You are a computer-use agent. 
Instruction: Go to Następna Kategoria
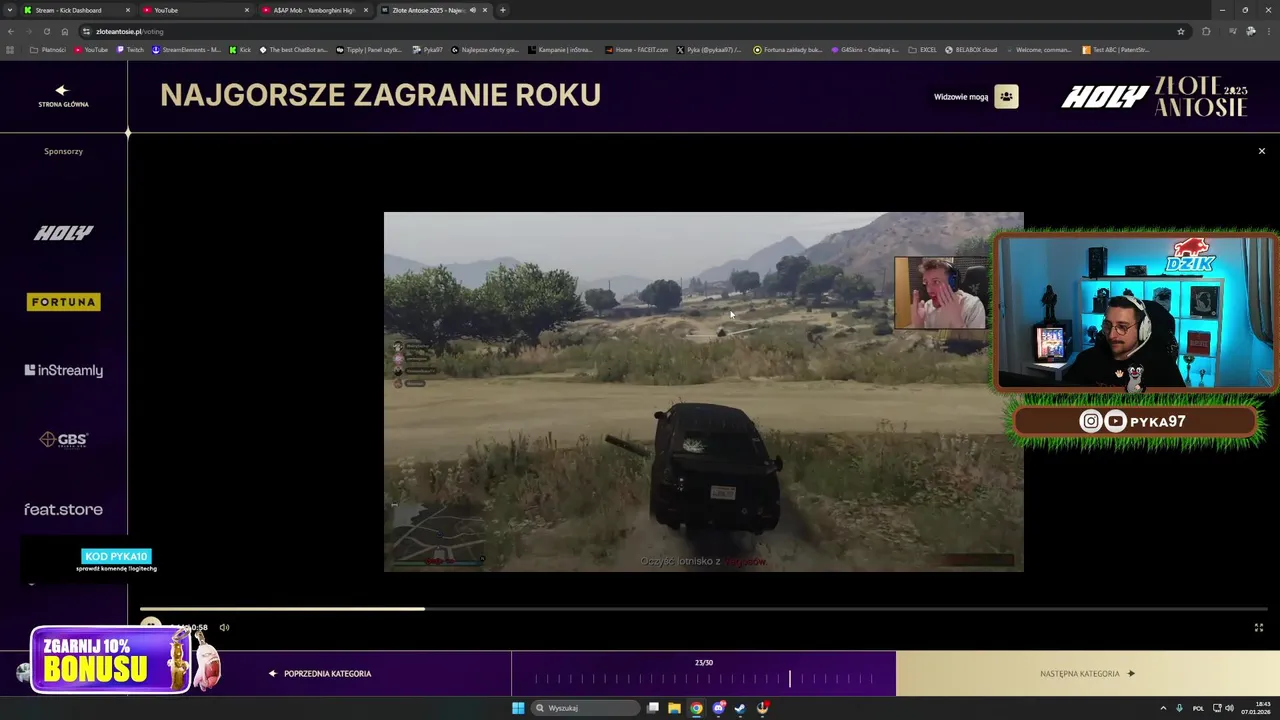pyautogui.click(x=1087, y=673)
